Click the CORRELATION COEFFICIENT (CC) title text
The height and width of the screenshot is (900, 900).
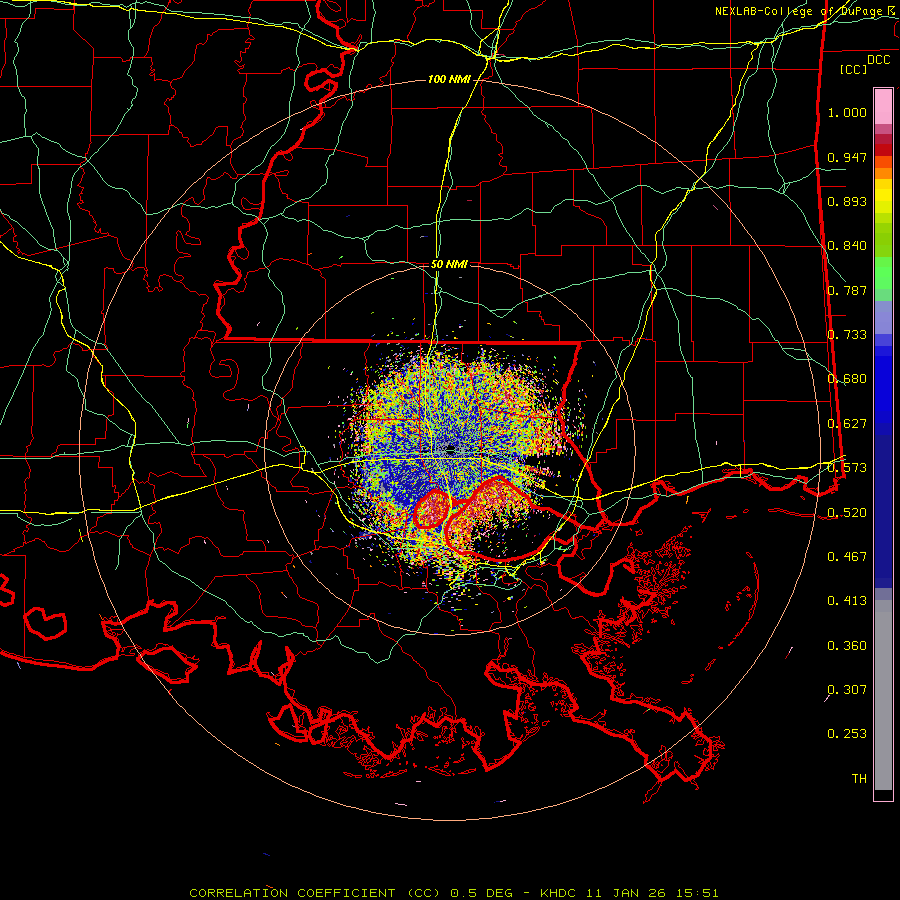click(315, 893)
